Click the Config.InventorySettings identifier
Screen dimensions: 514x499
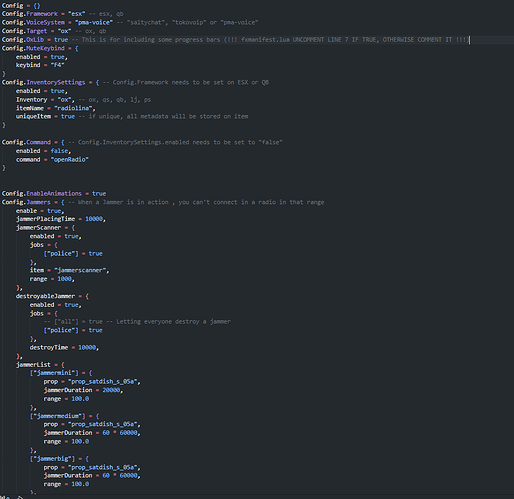click(43, 82)
